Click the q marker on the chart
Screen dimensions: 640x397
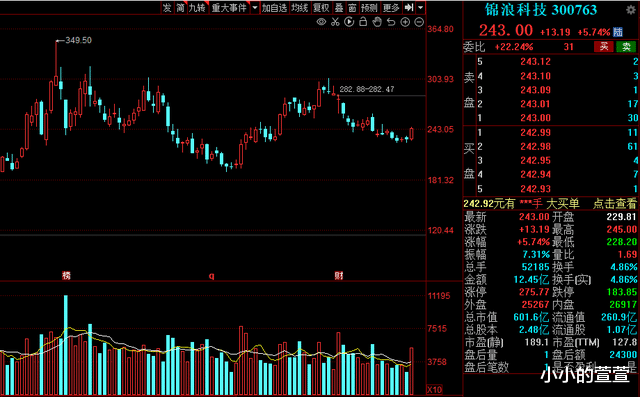[211, 276]
